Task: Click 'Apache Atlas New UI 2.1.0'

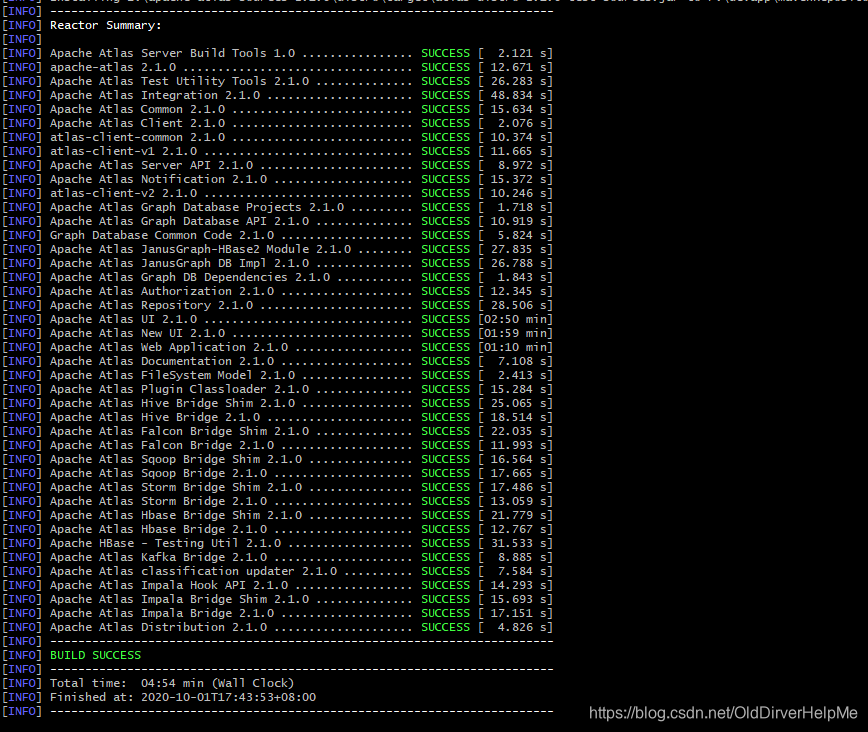Action: (x=137, y=333)
